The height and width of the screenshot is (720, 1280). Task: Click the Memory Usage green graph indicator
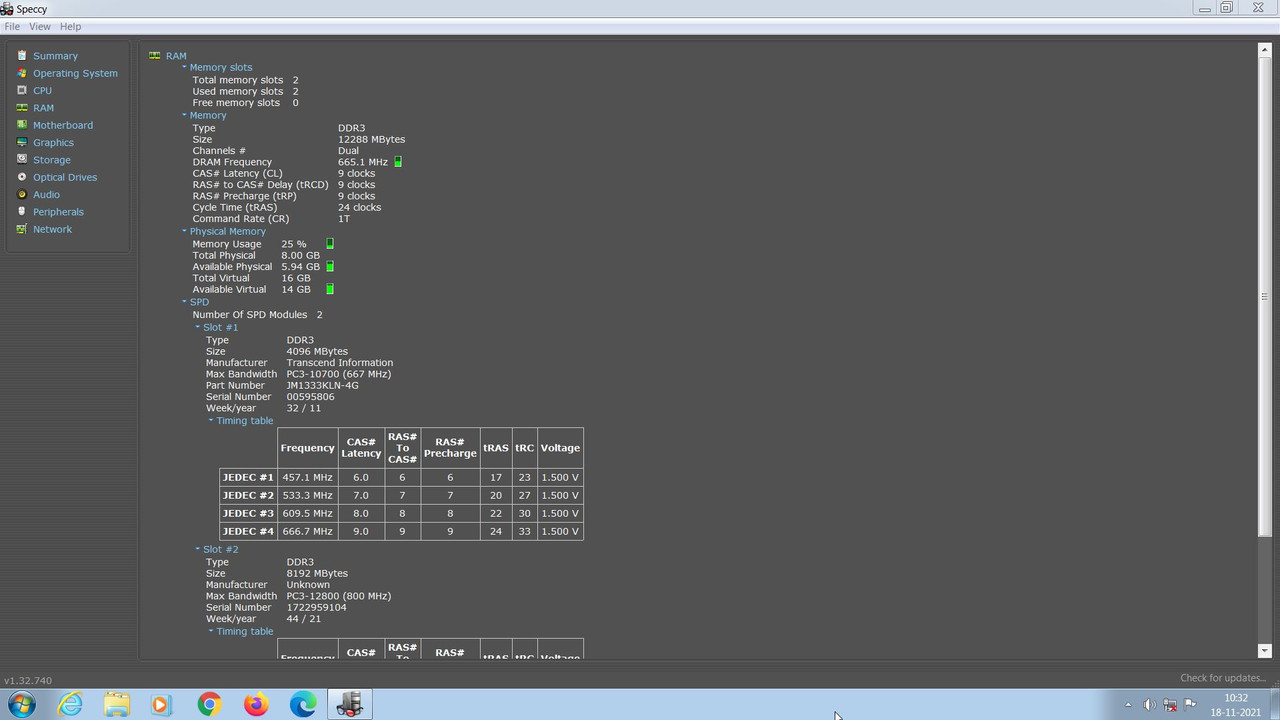tap(330, 244)
